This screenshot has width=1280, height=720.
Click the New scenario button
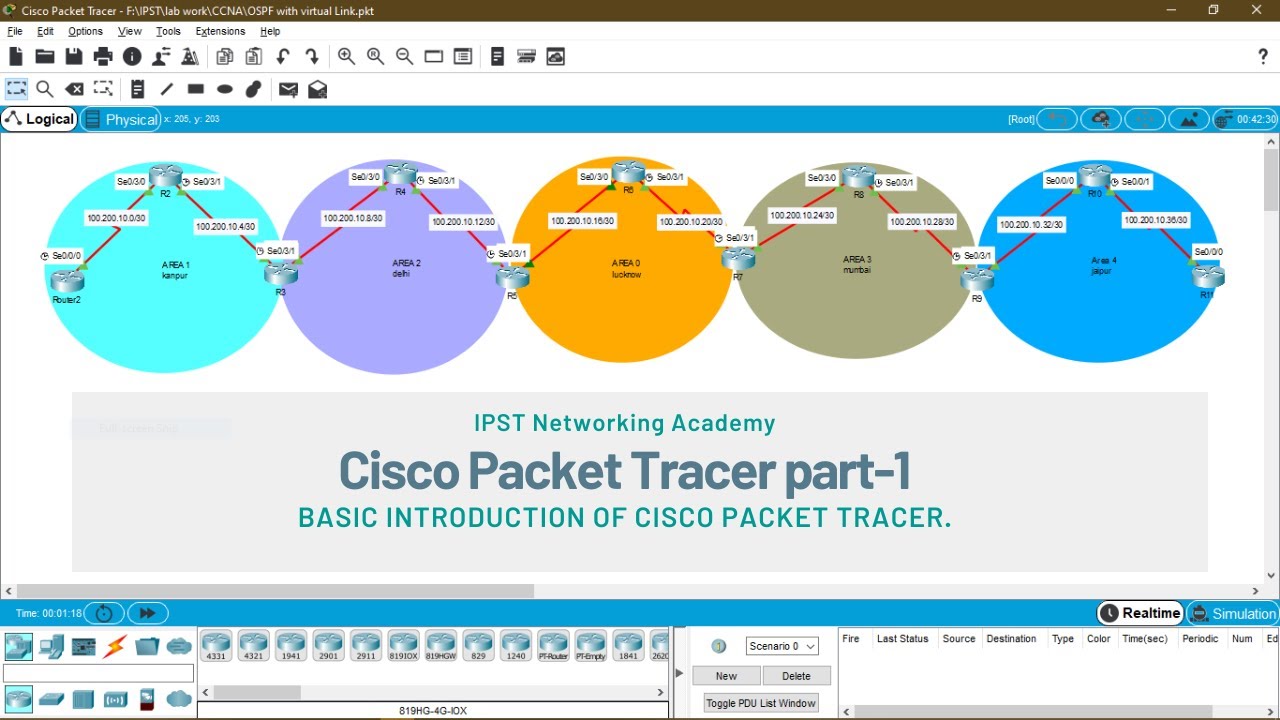[726, 676]
